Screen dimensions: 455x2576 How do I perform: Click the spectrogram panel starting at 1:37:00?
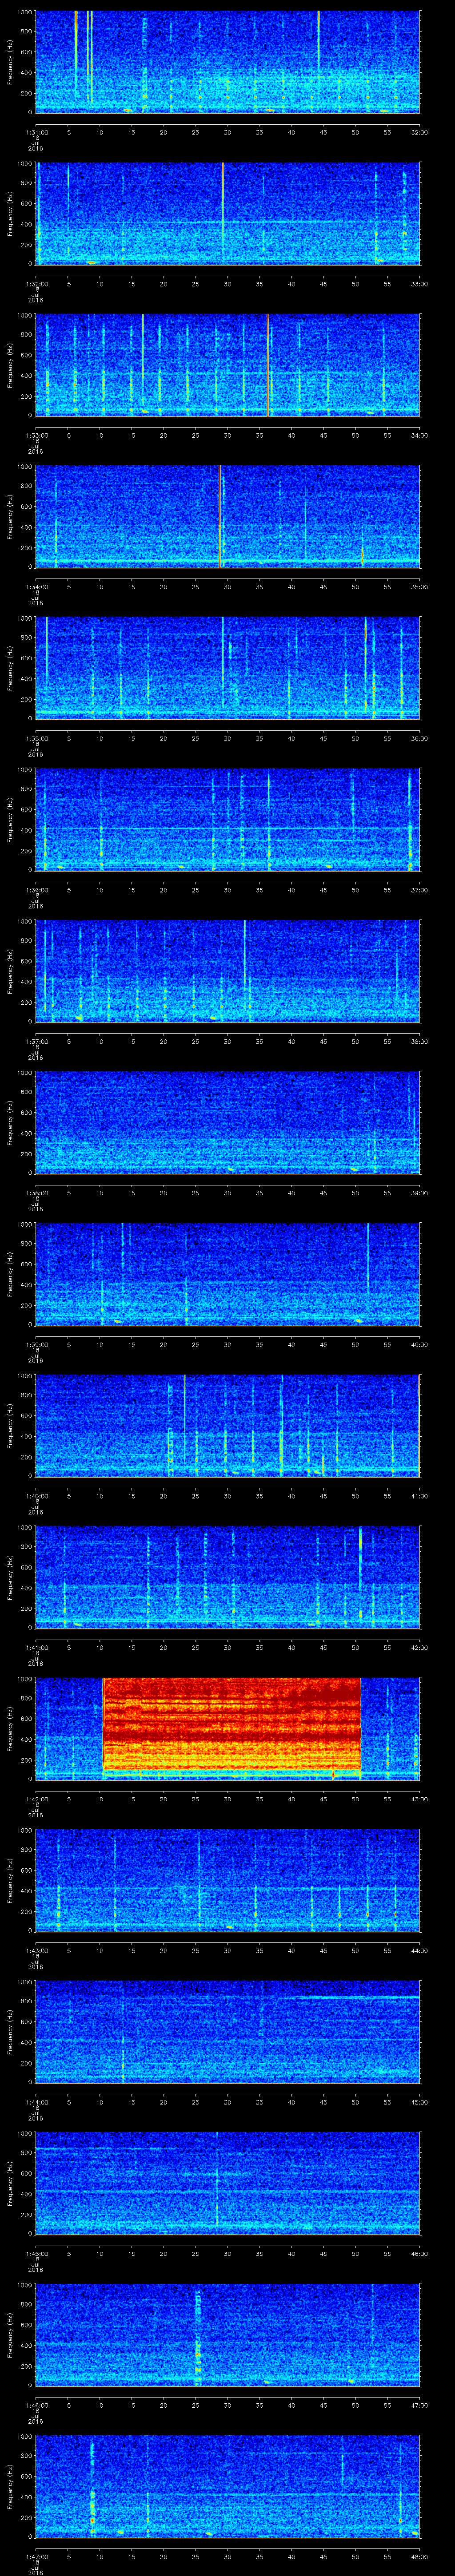(228, 971)
